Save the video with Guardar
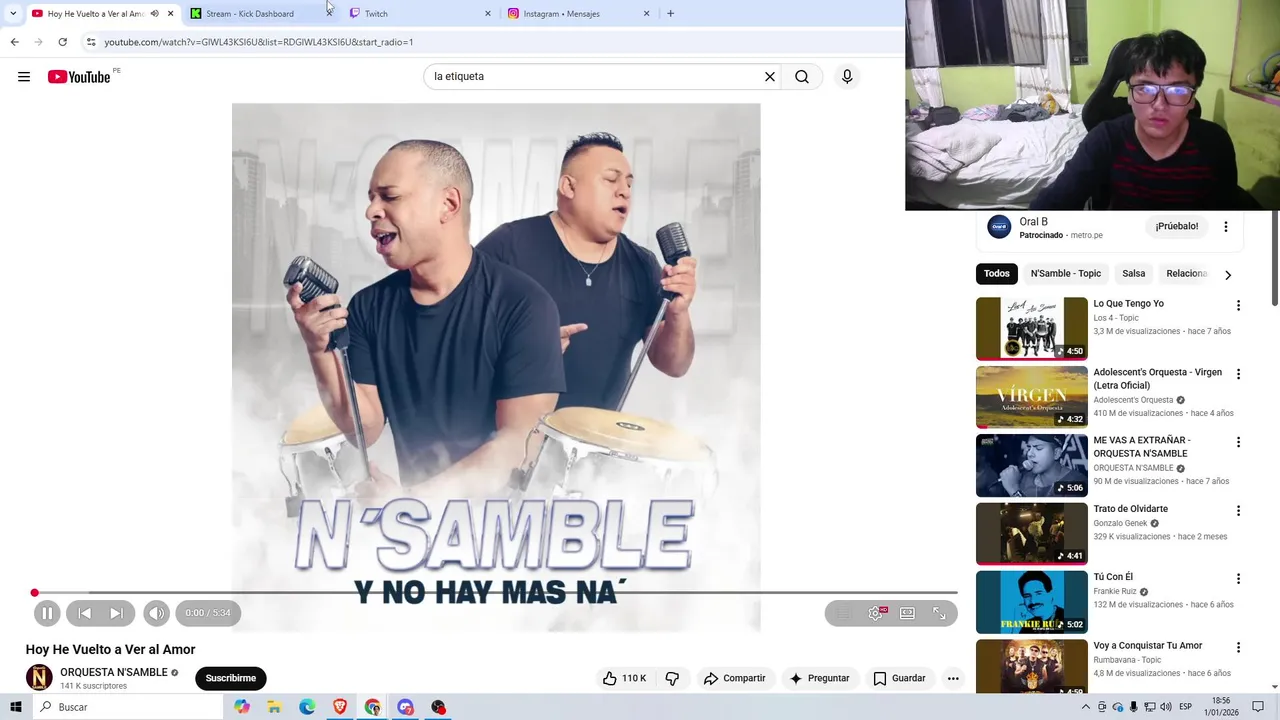 tap(899, 678)
